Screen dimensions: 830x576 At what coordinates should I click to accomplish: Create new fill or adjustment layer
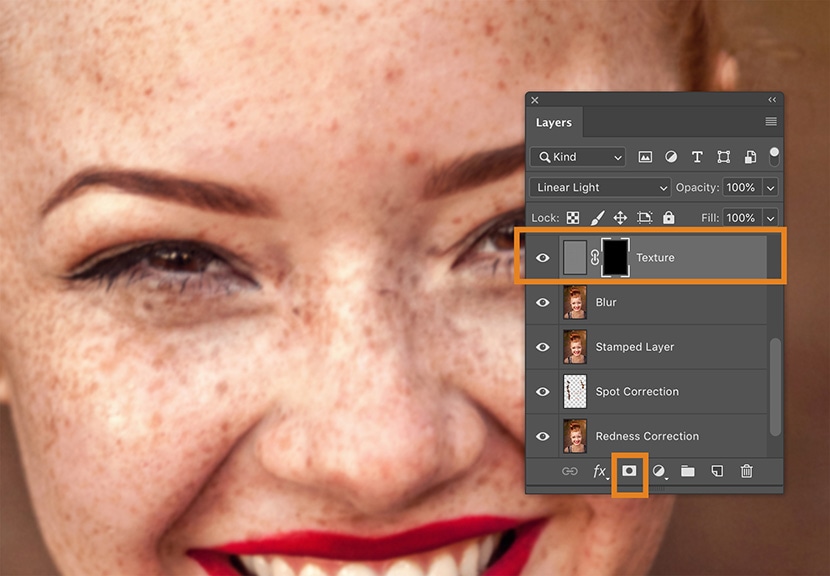(660, 471)
